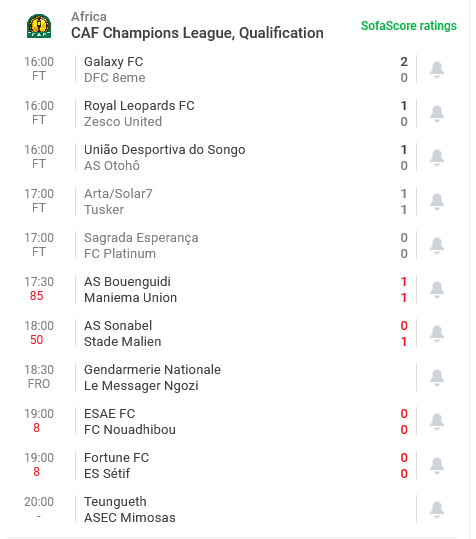Click bell for ESAE FC vs FC Nouadhibou
The width and height of the screenshot is (476, 539).
point(437,421)
